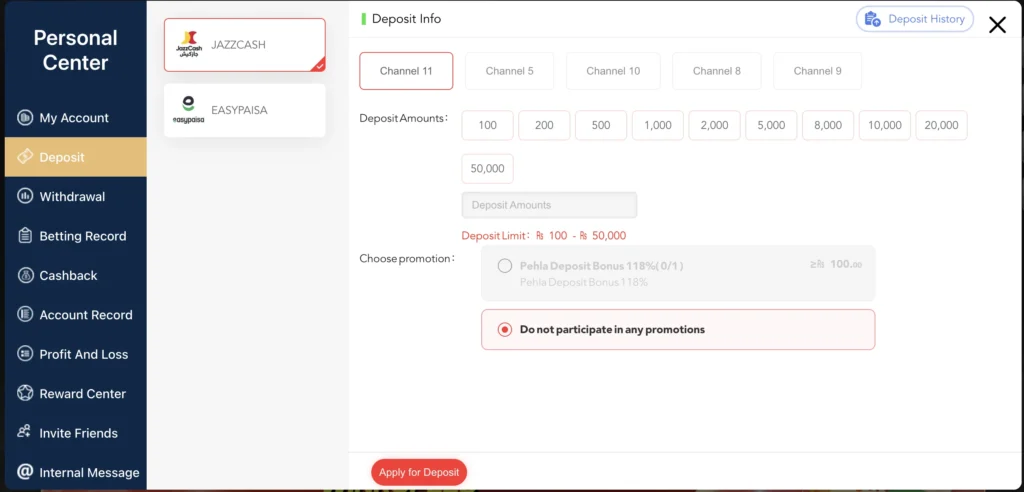Open Internal Message
Viewport: 1024px width, 492px height.
click(75, 472)
